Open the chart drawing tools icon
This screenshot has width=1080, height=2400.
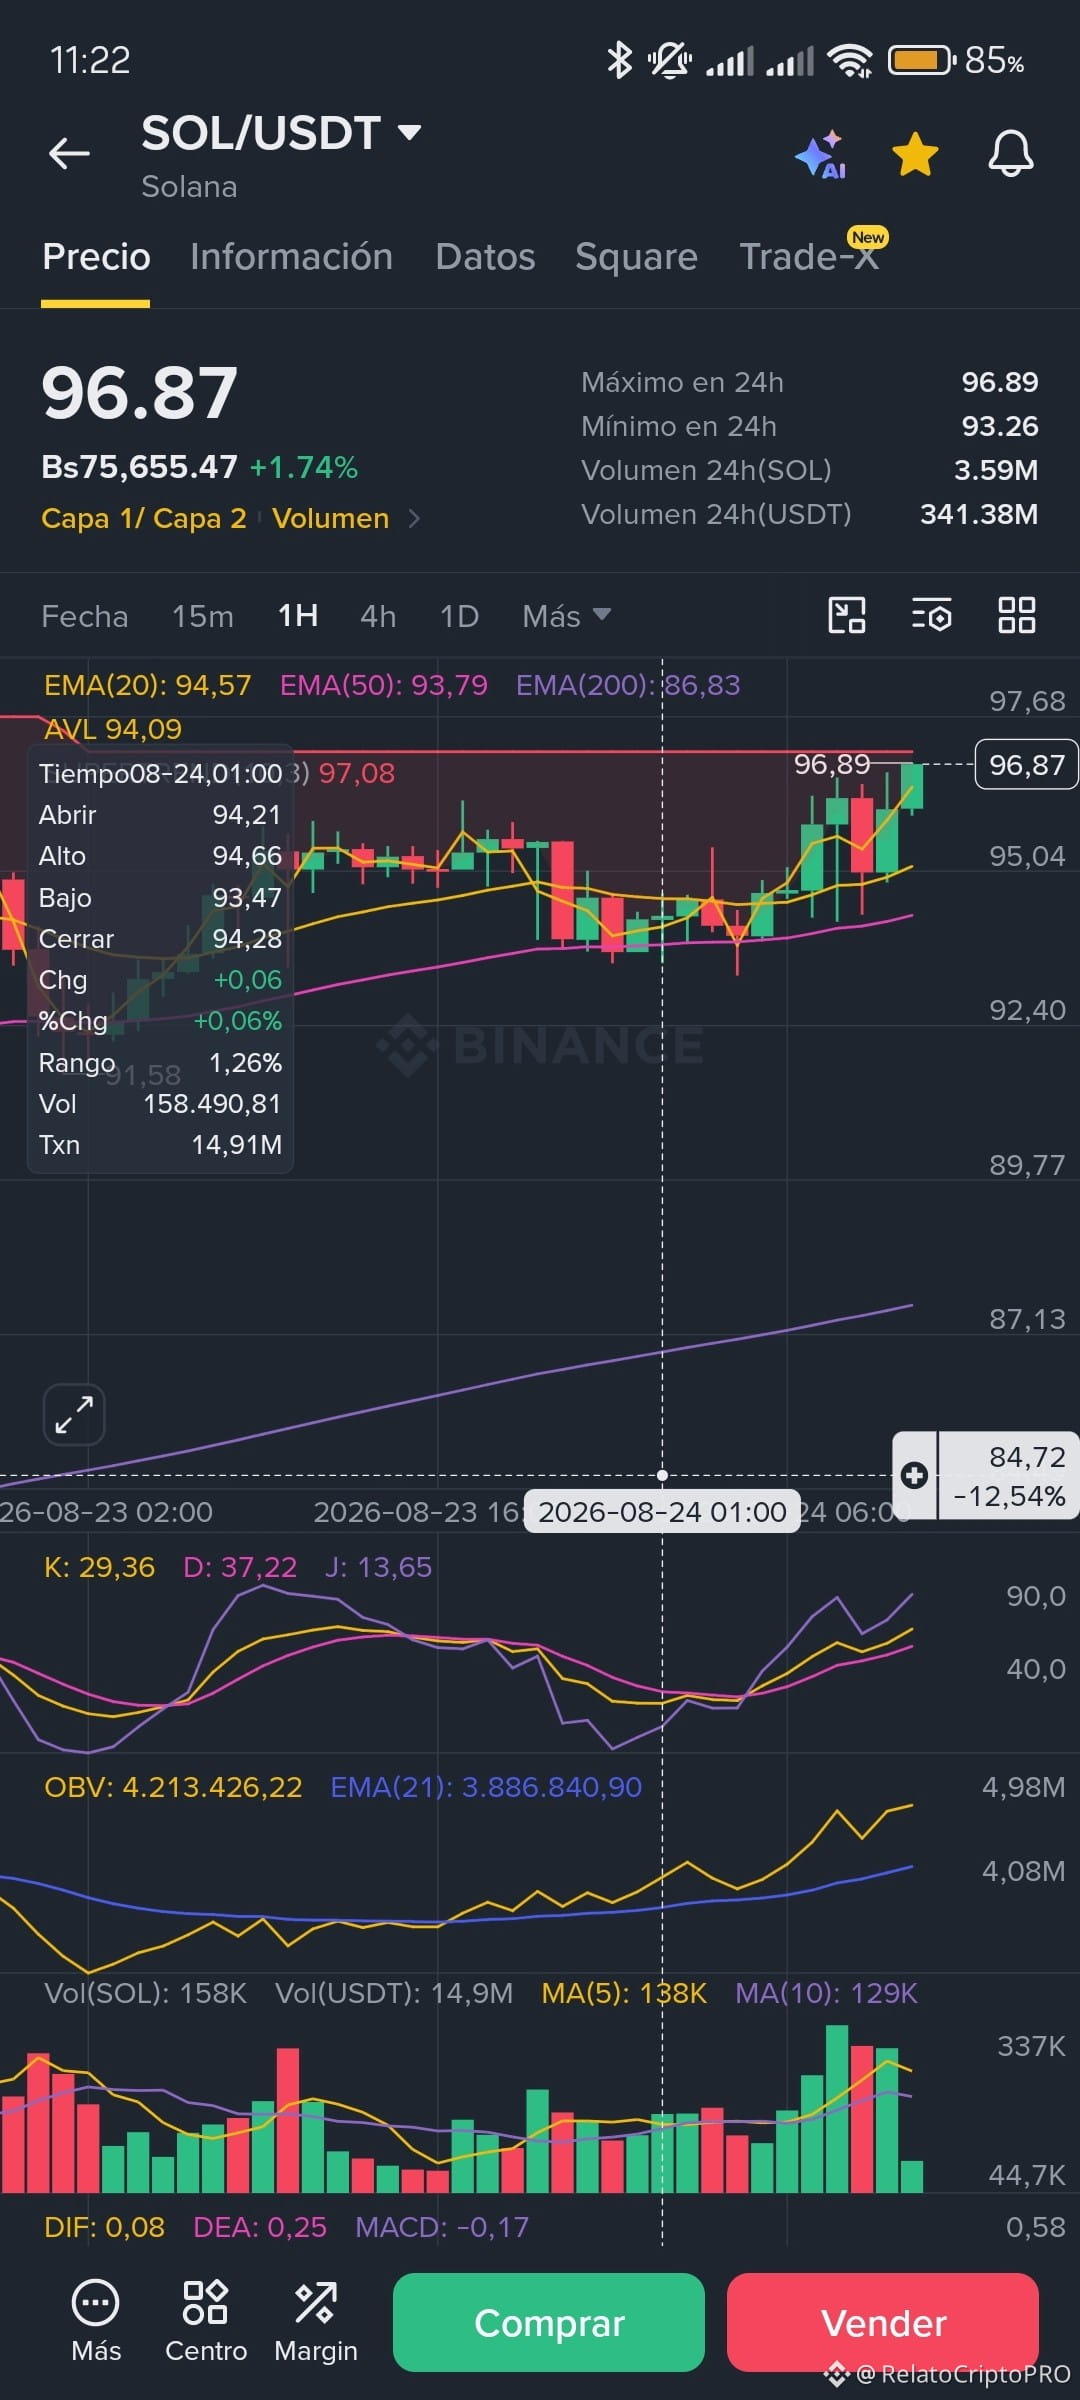(847, 615)
